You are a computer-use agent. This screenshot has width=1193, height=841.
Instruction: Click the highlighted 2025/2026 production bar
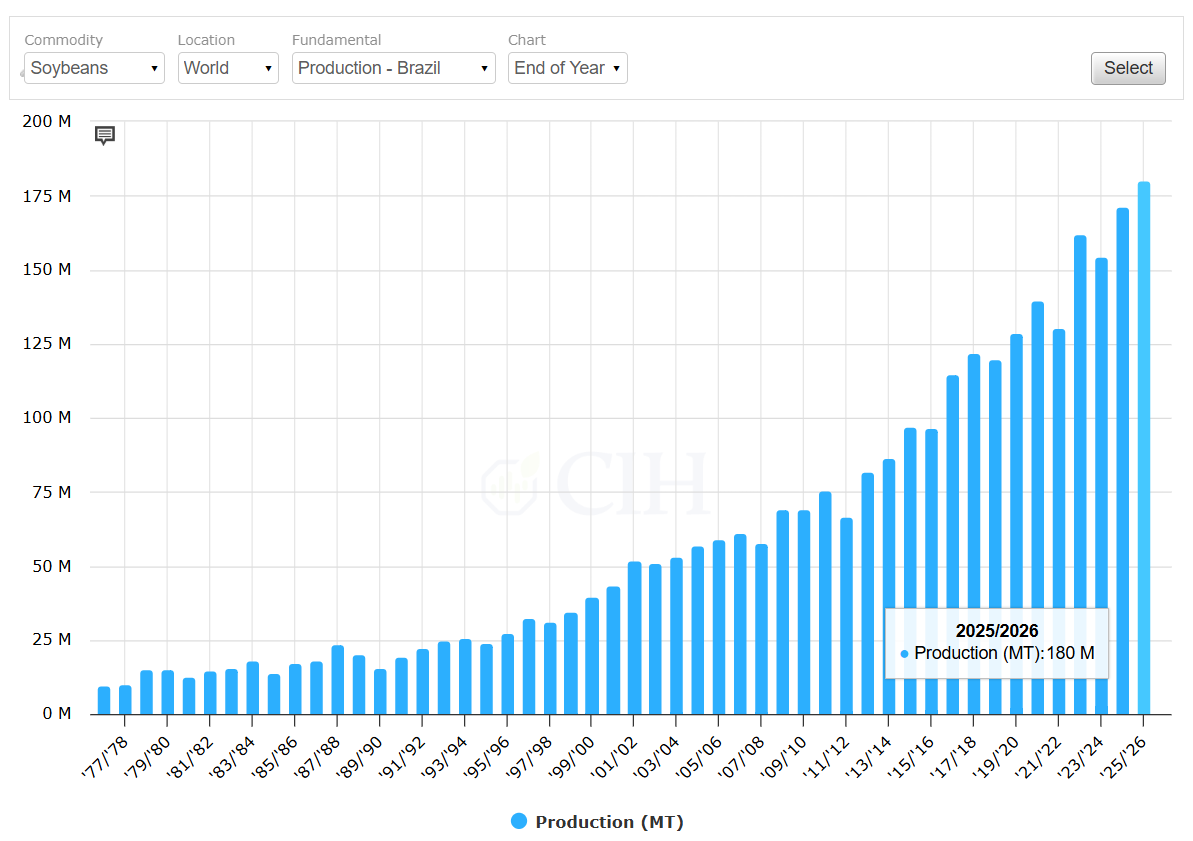[x=1144, y=450]
